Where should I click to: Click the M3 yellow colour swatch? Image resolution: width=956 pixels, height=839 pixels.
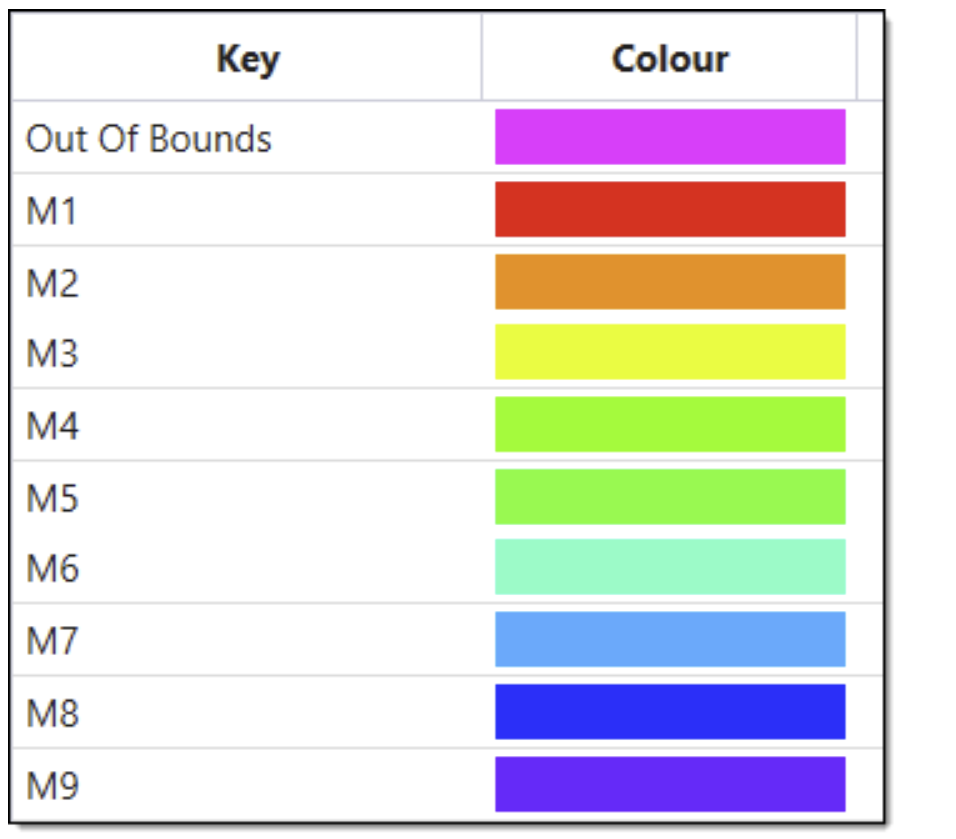pyautogui.click(x=670, y=352)
